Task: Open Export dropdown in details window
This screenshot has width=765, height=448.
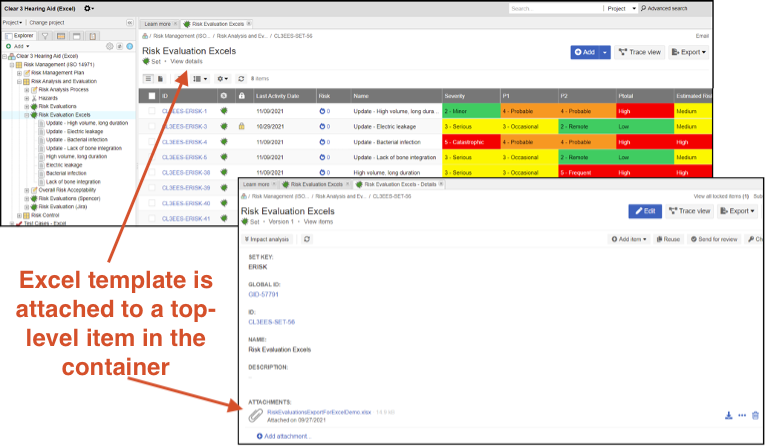Action: 737,211
